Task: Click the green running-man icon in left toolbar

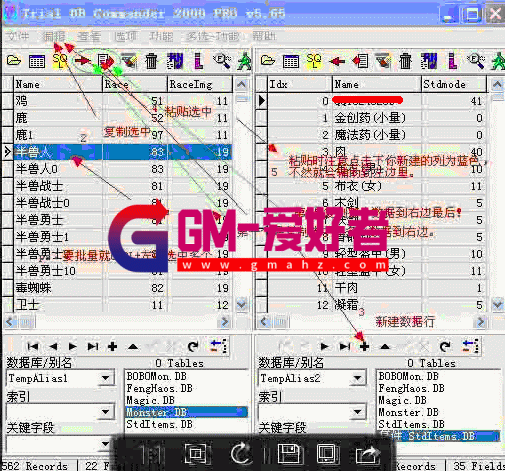Action: coord(244,61)
